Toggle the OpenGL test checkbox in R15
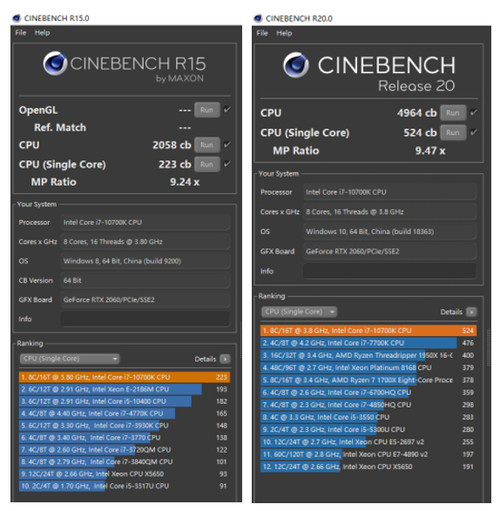The image size is (500, 511). pyautogui.click(x=227, y=109)
